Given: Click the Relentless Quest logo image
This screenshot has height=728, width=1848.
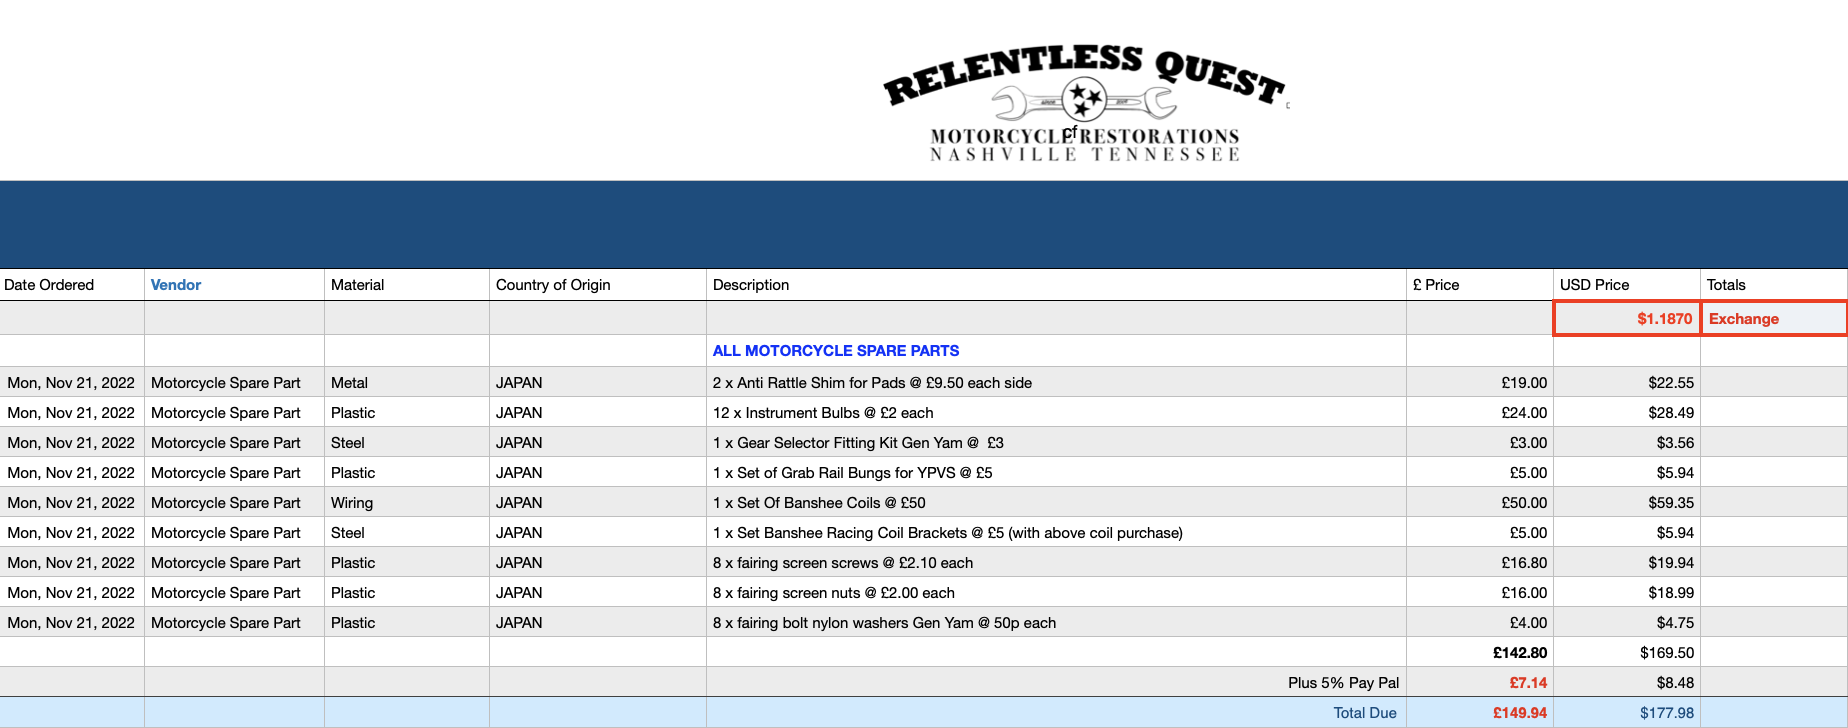Looking at the screenshot, I should pos(1086,102).
